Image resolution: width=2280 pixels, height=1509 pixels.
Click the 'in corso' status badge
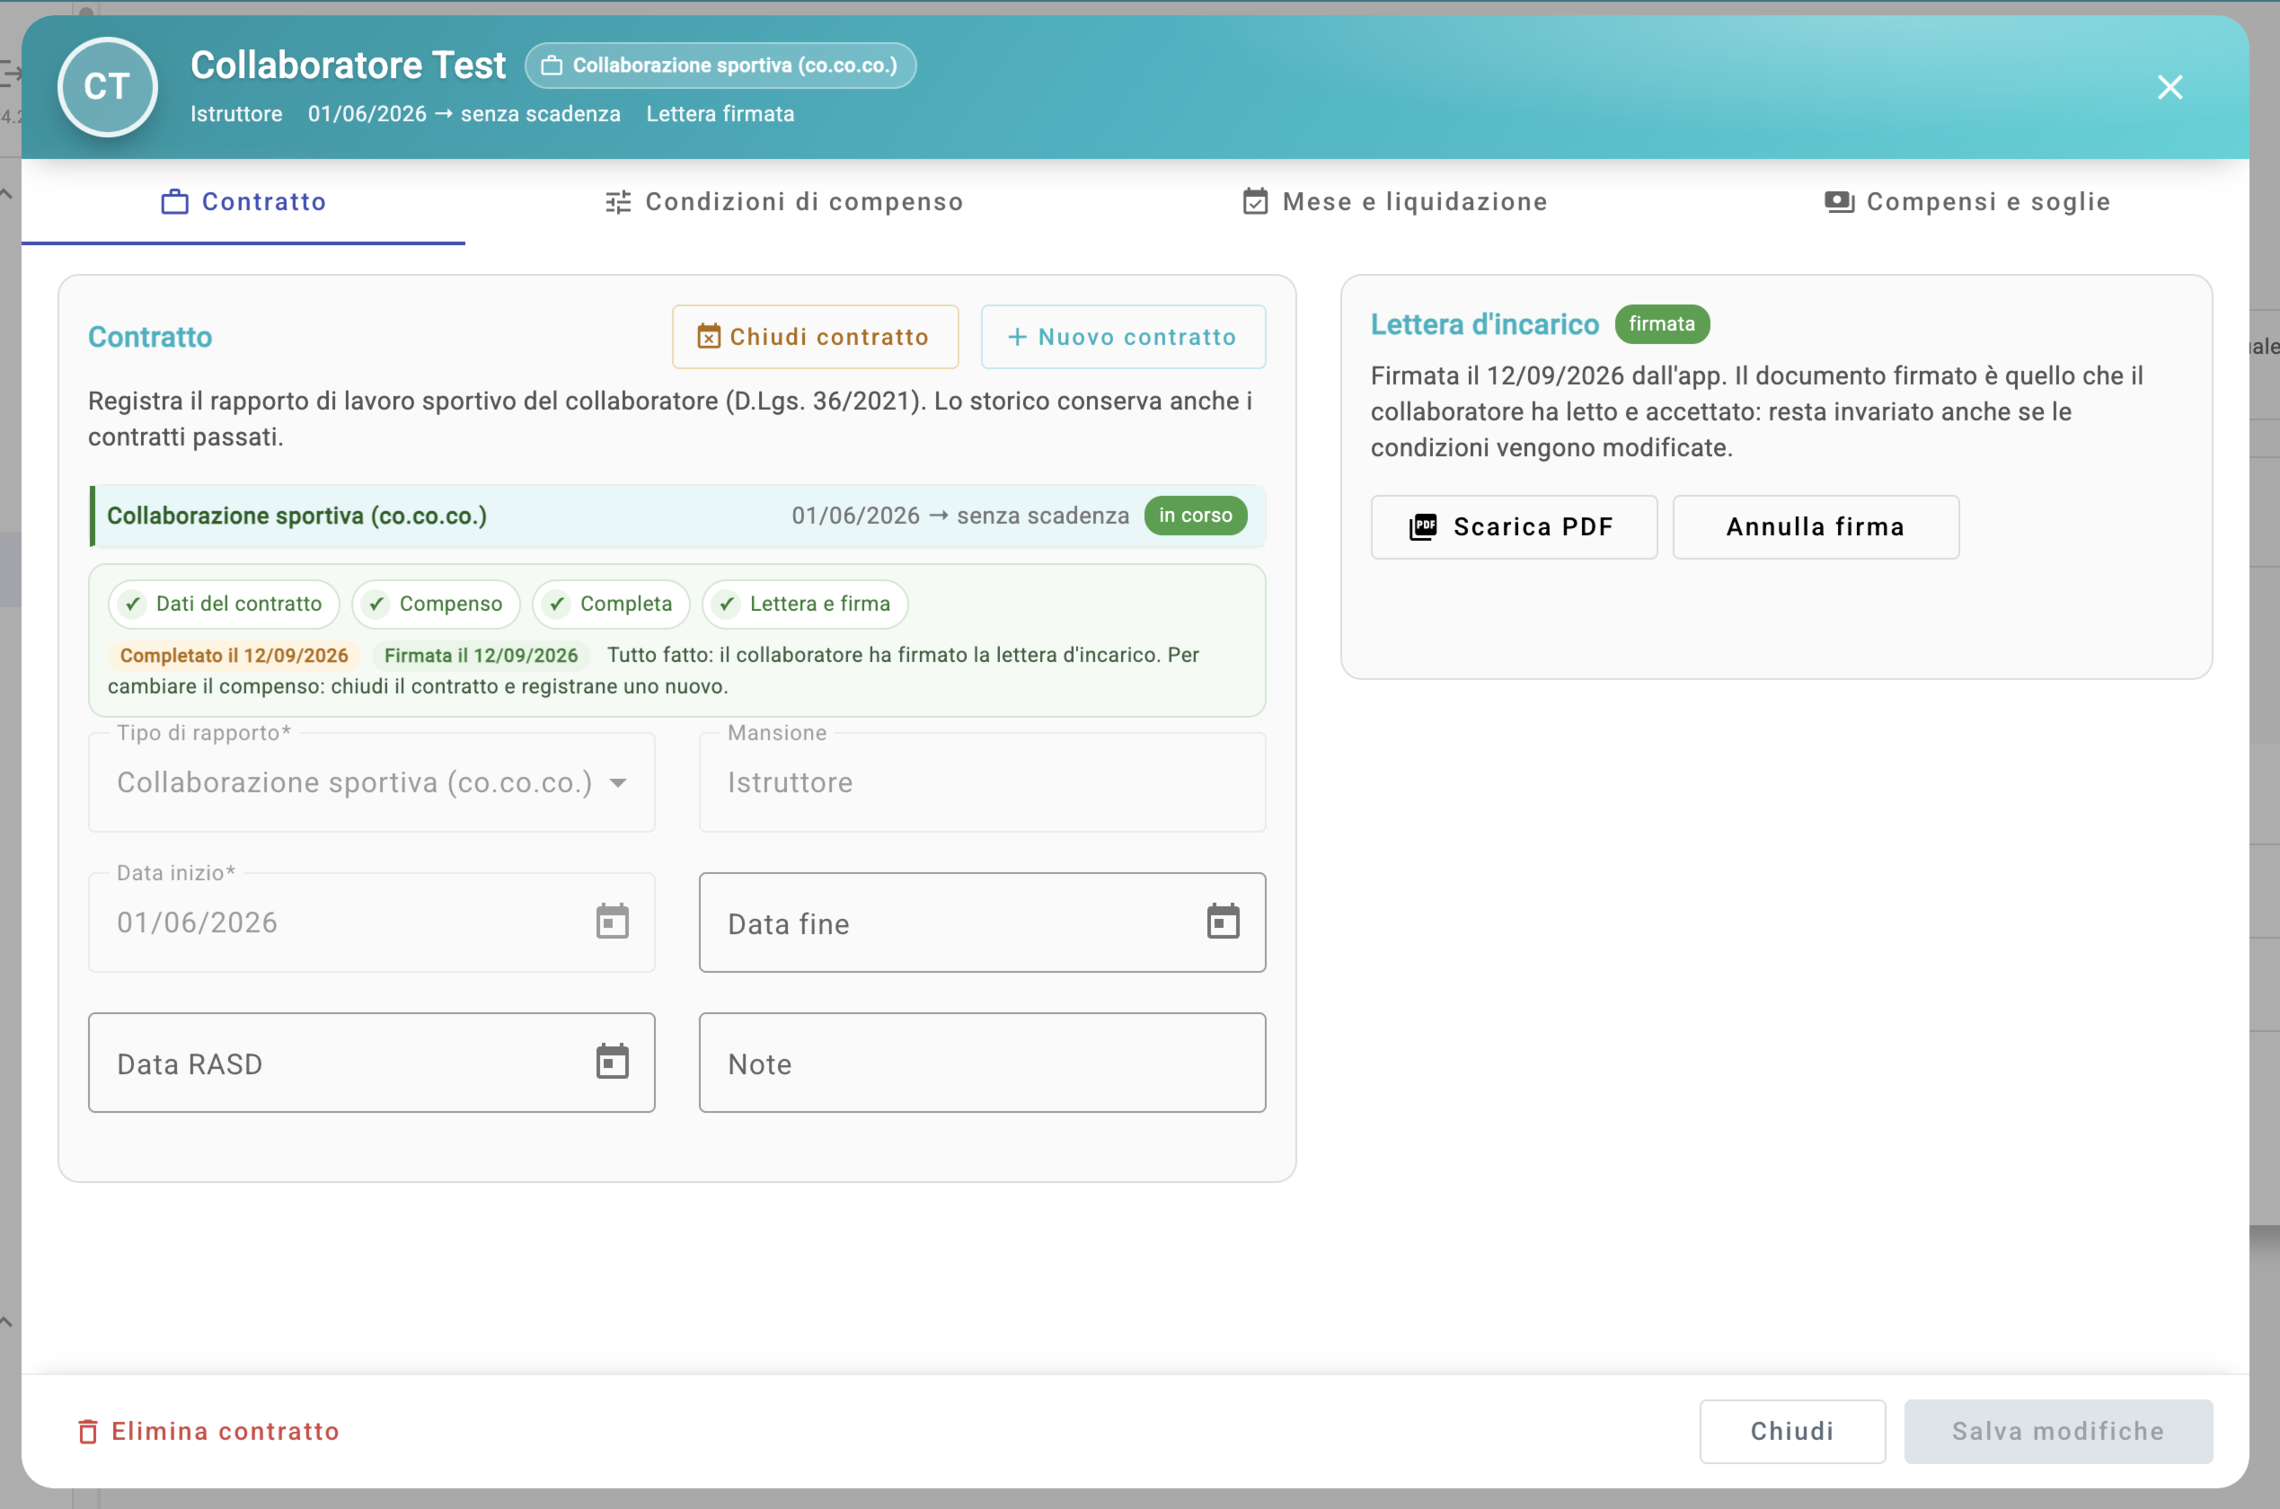pyautogui.click(x=1195, y=515)
